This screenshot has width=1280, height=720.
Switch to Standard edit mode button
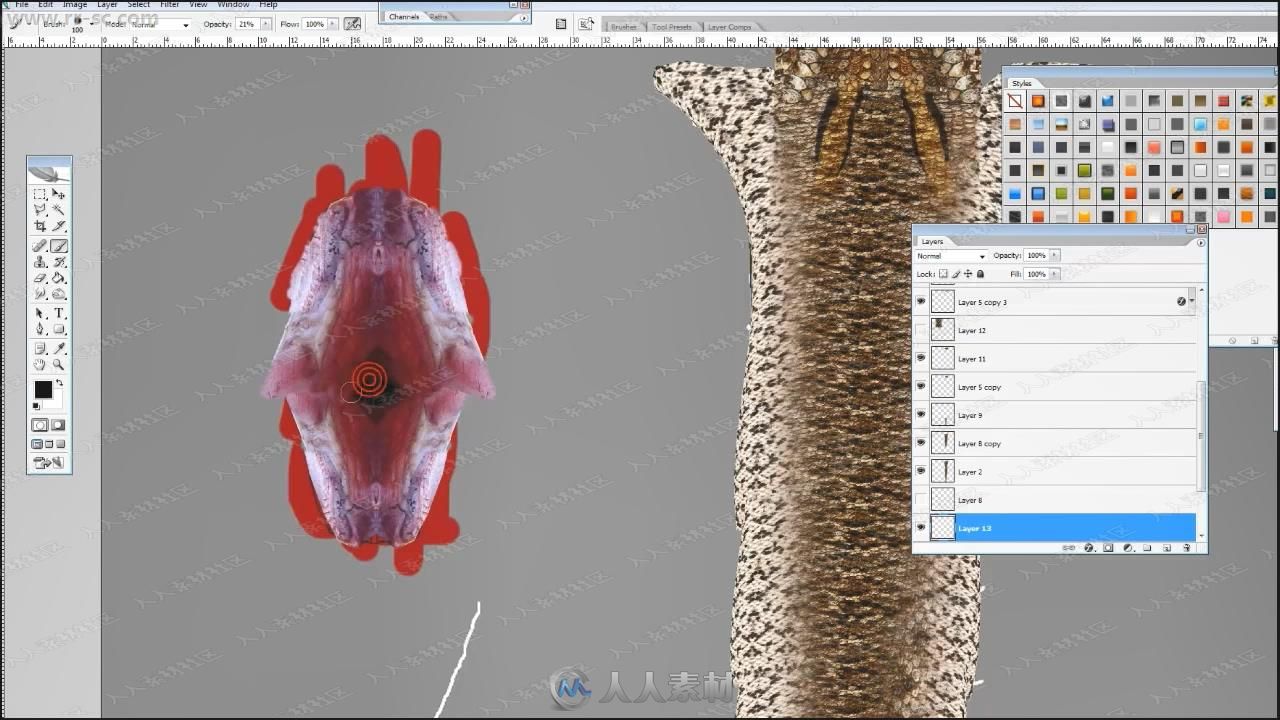click(x=40, y=425)
